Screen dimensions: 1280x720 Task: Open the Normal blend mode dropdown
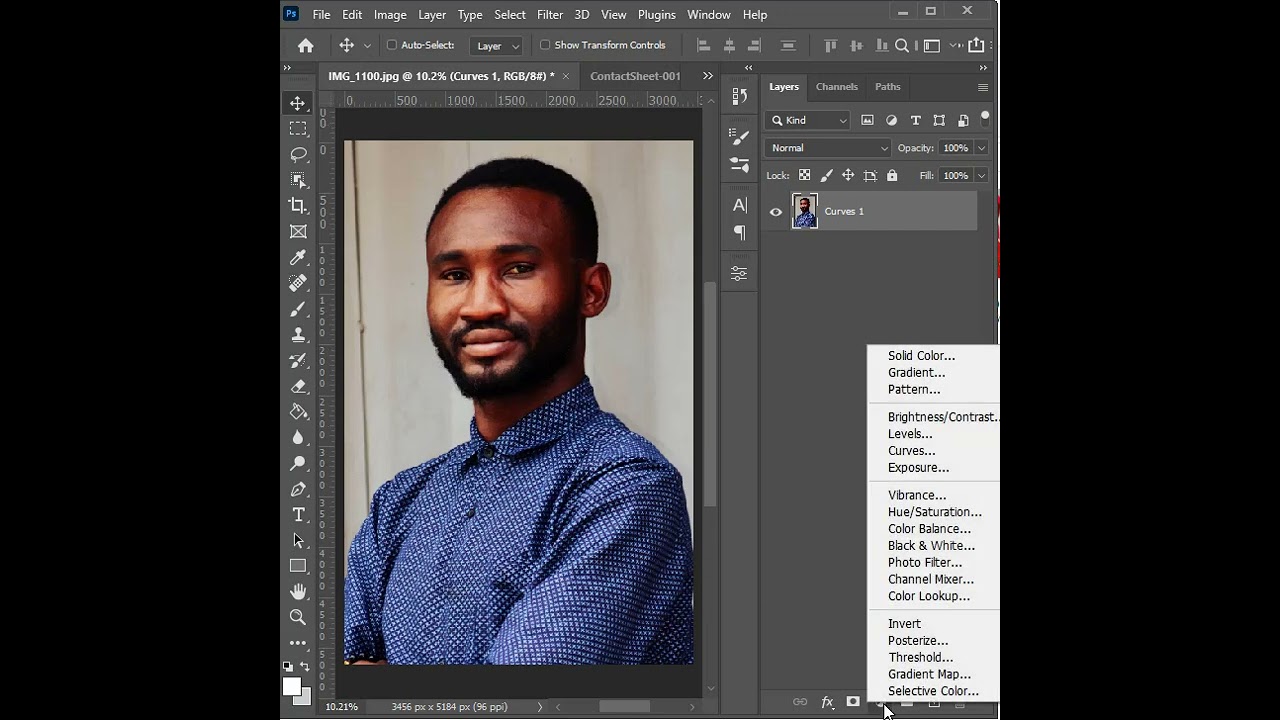tap(828, 148)
